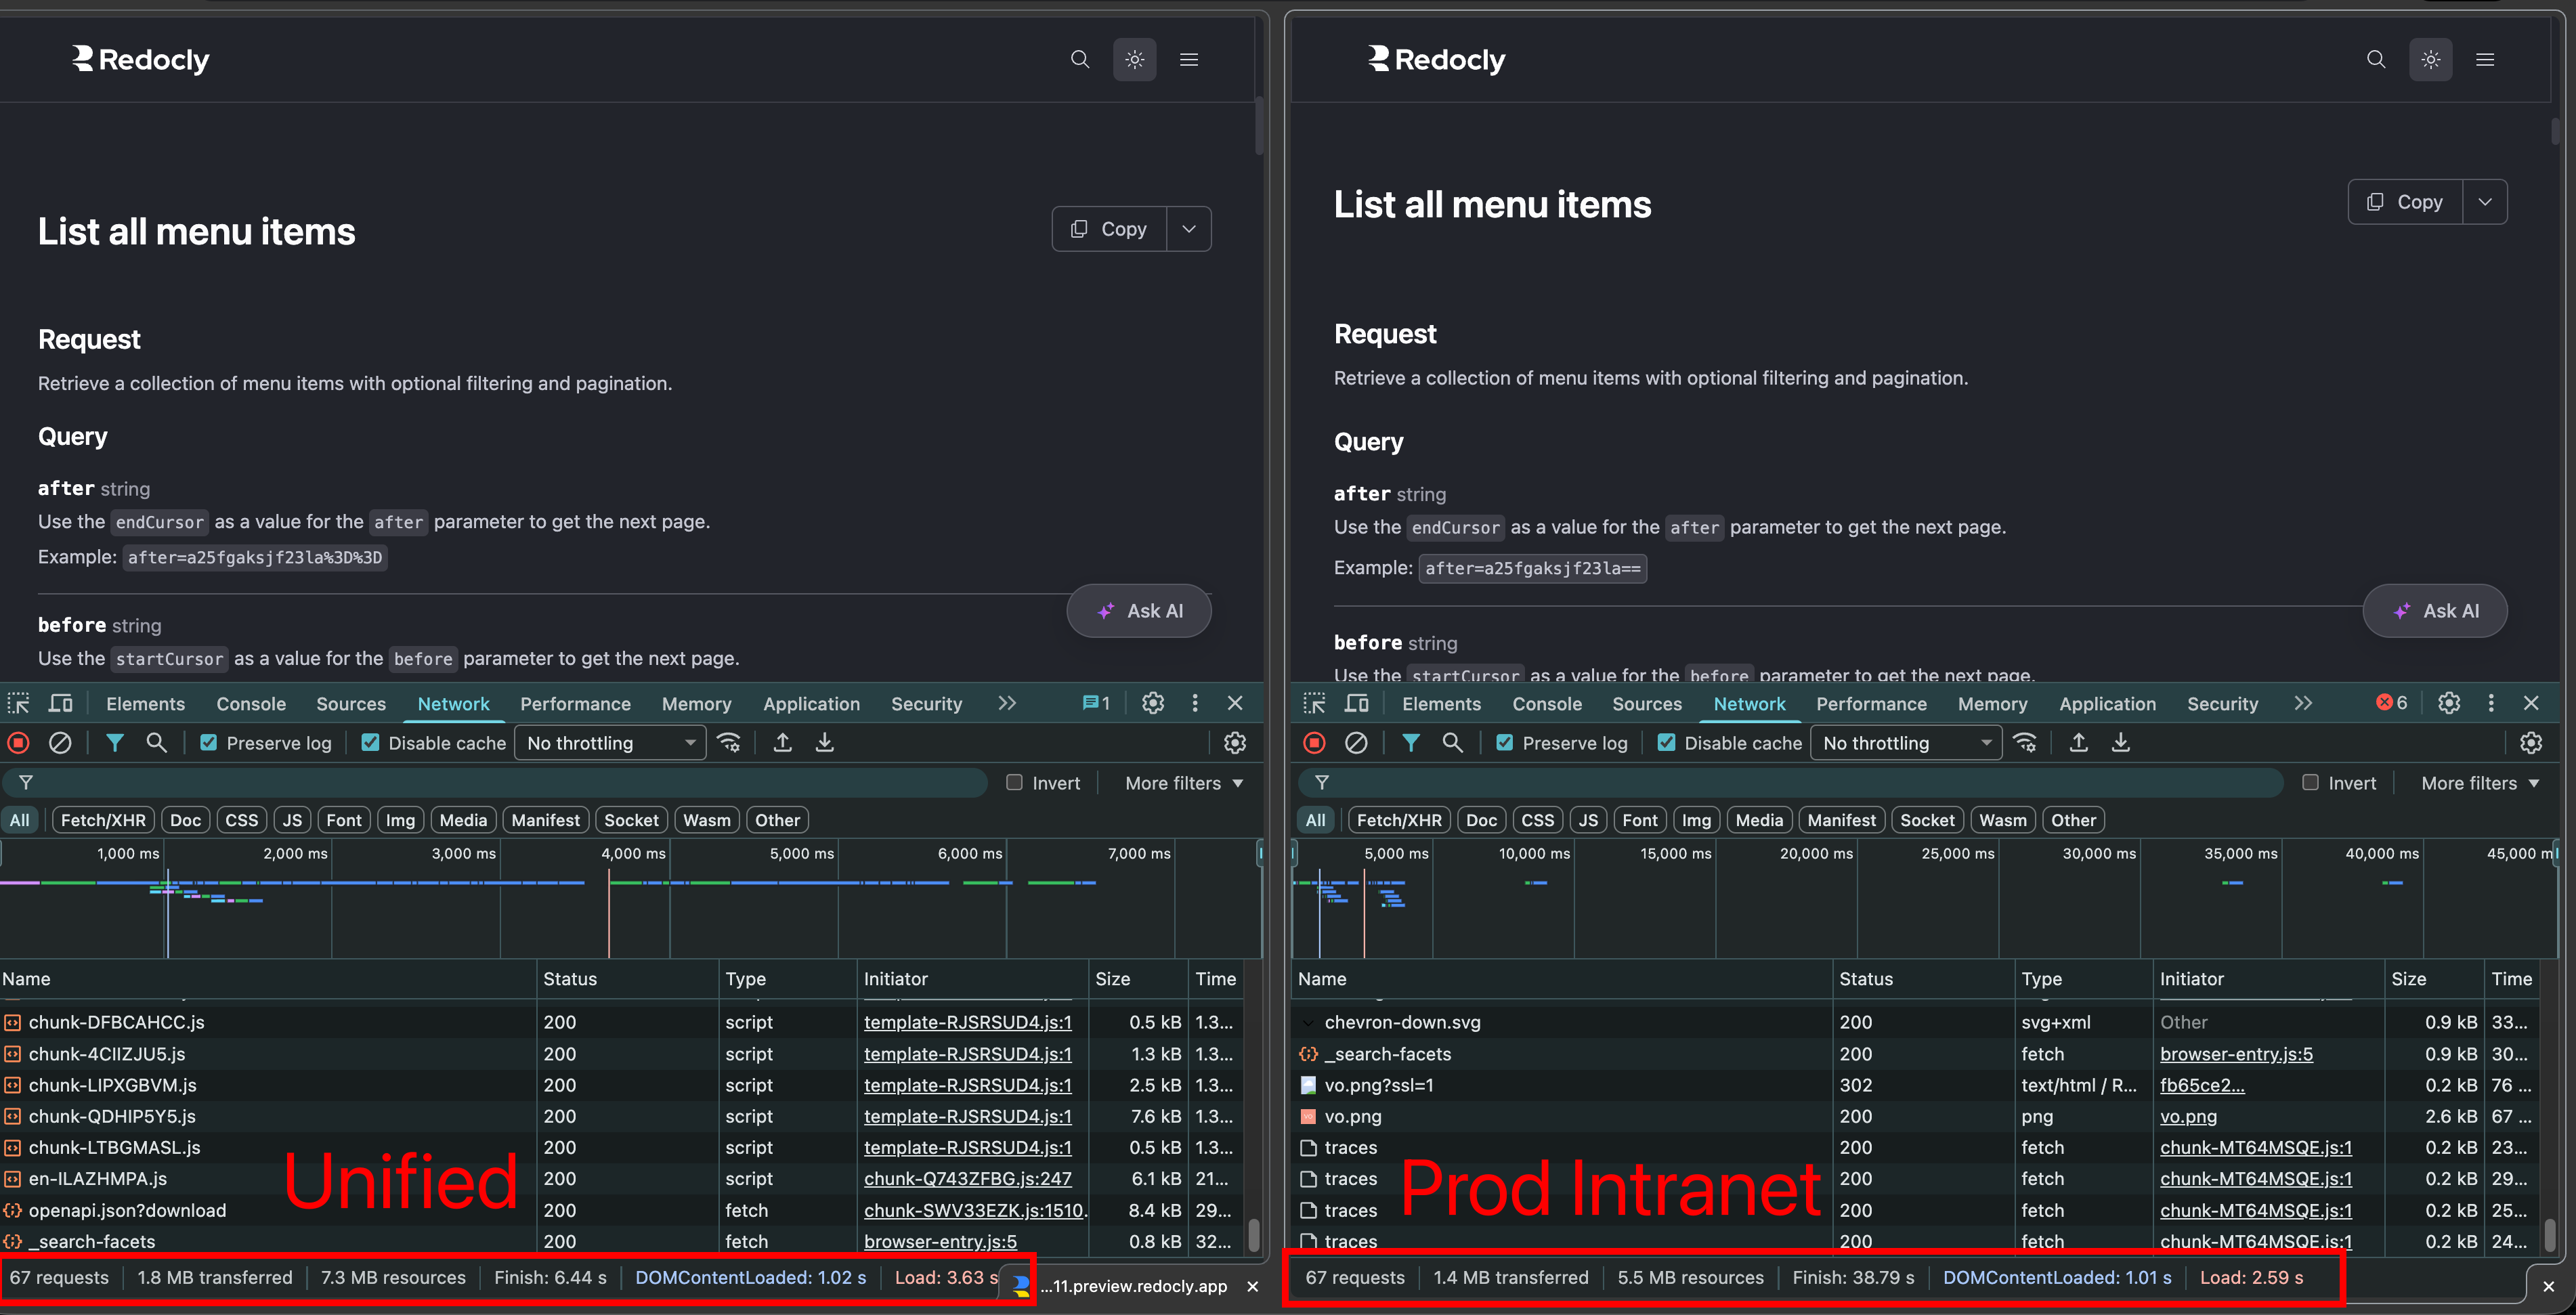This screenshot has height=1315, width=2576.
Task: Expand the Copy button dropdown arrow in left pane
Action: point(1188,229)
